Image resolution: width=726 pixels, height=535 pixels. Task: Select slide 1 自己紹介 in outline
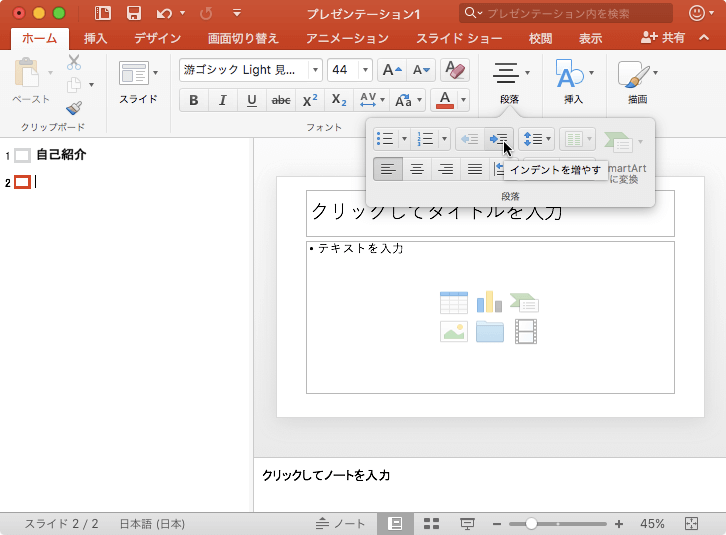tap(60, 155)
